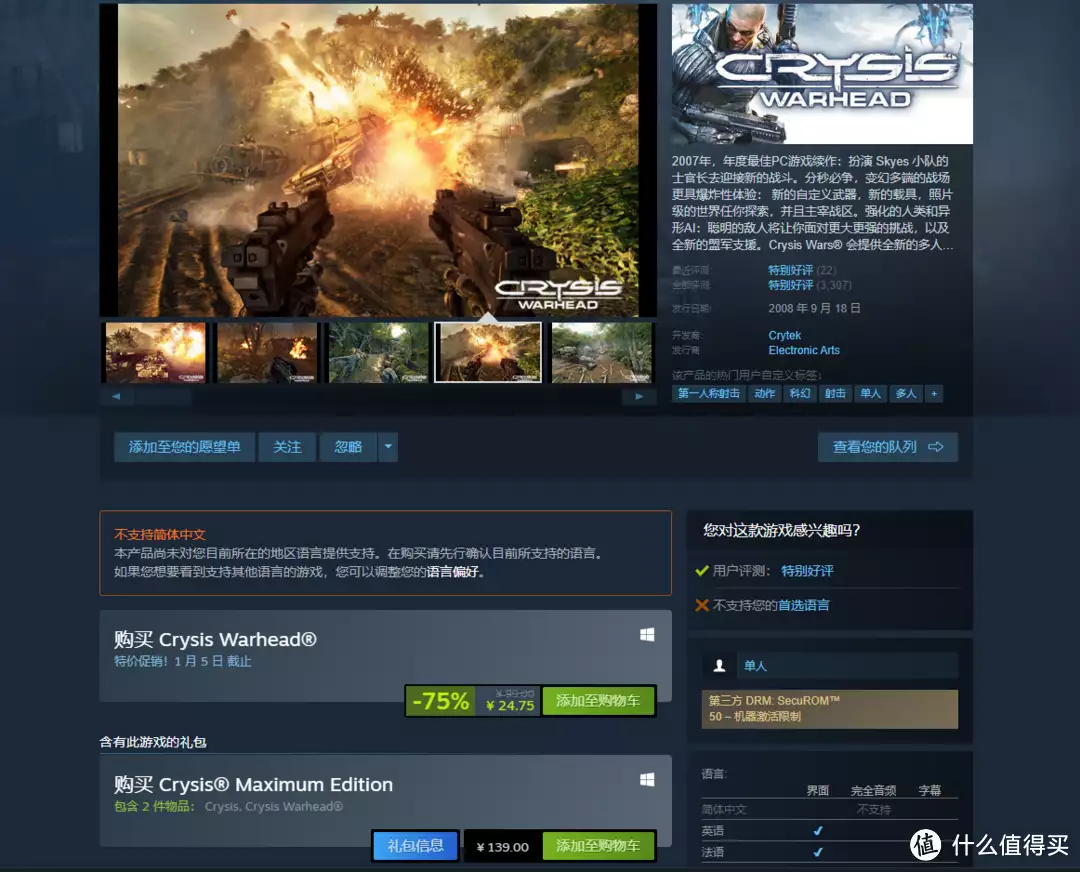Select fifth vehicle road screenshot thumbnail
The image size is (1080, 872).
[x=601, y=353]
